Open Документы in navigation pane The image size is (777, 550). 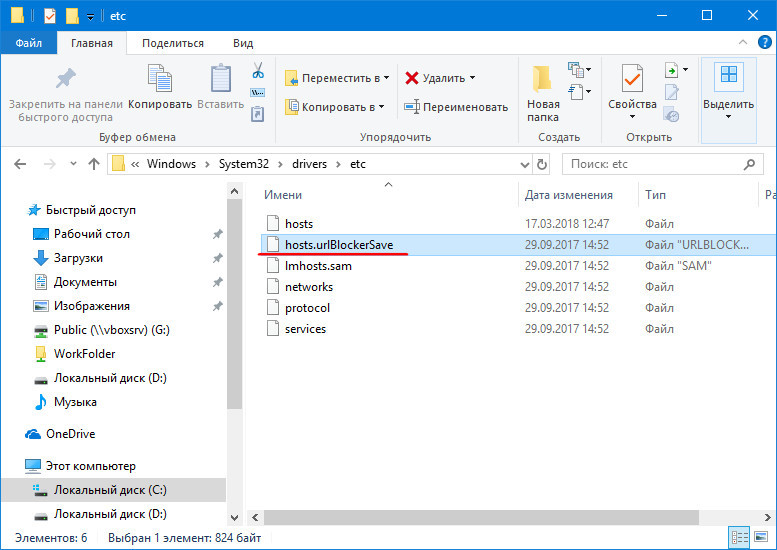75,282
